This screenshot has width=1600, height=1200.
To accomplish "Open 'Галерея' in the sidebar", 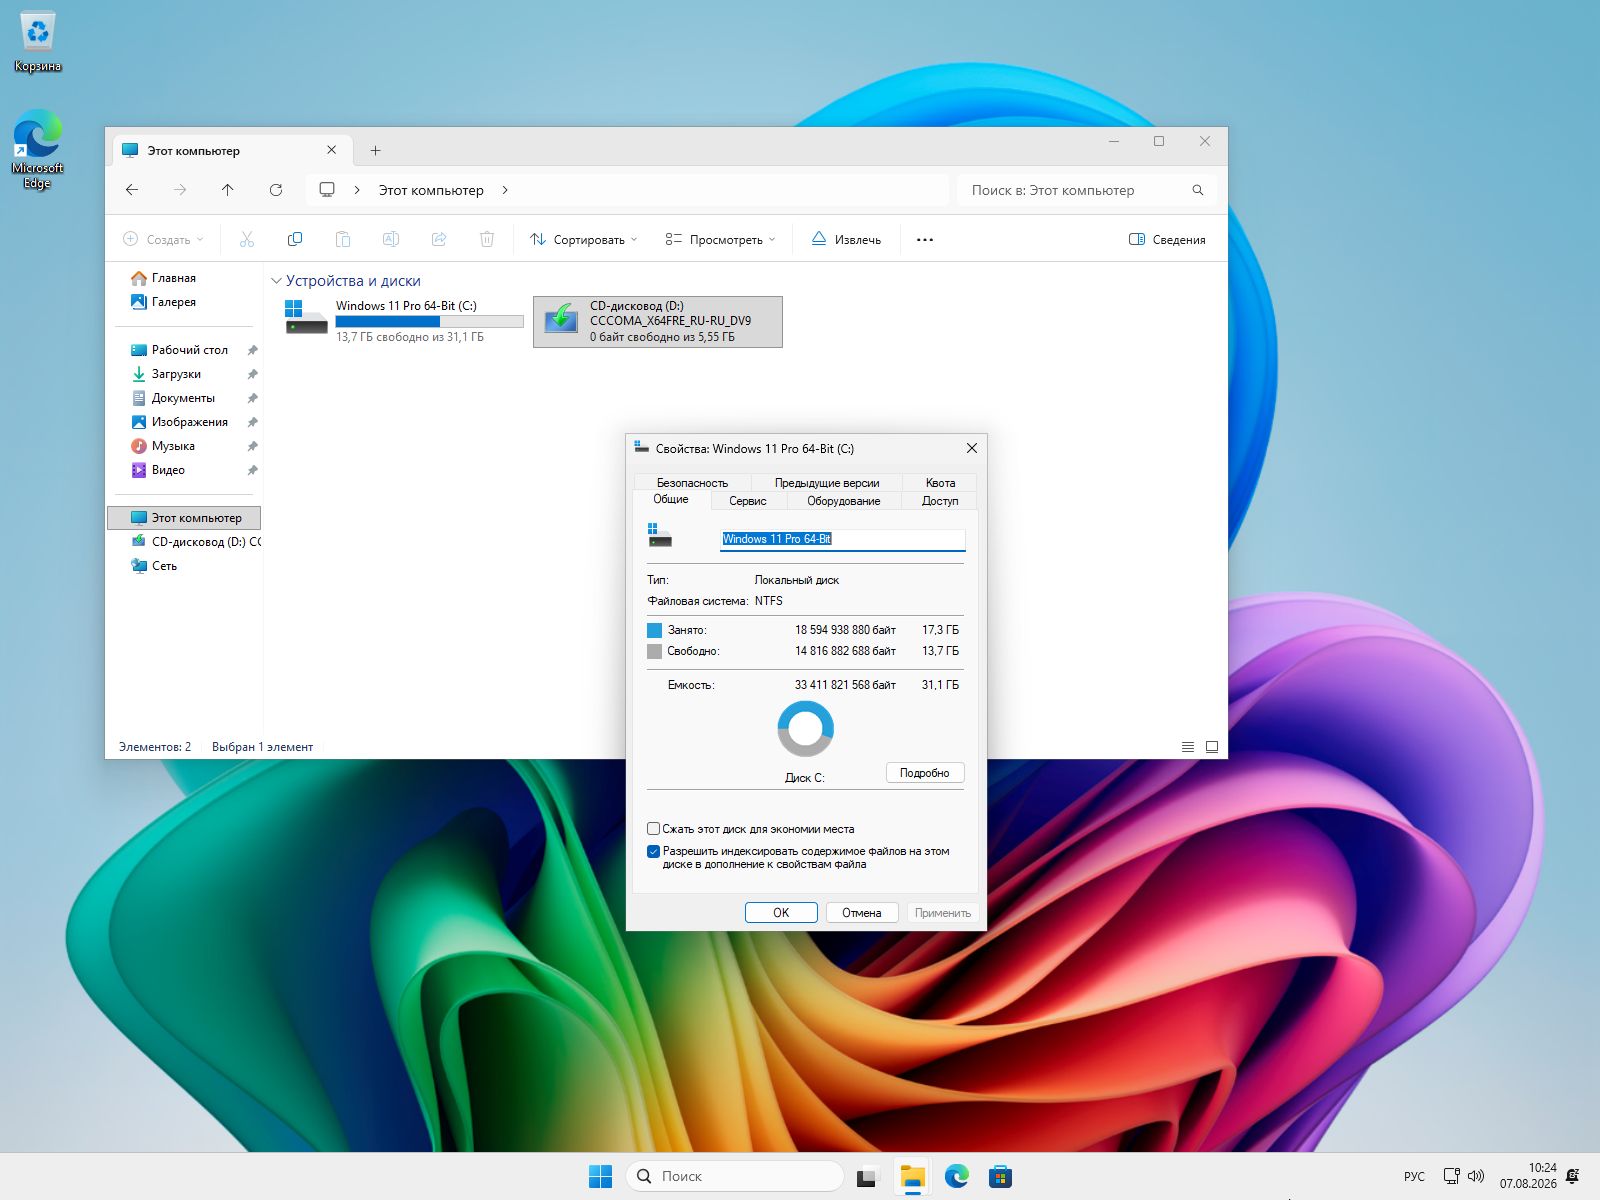I will pos(174,302).
